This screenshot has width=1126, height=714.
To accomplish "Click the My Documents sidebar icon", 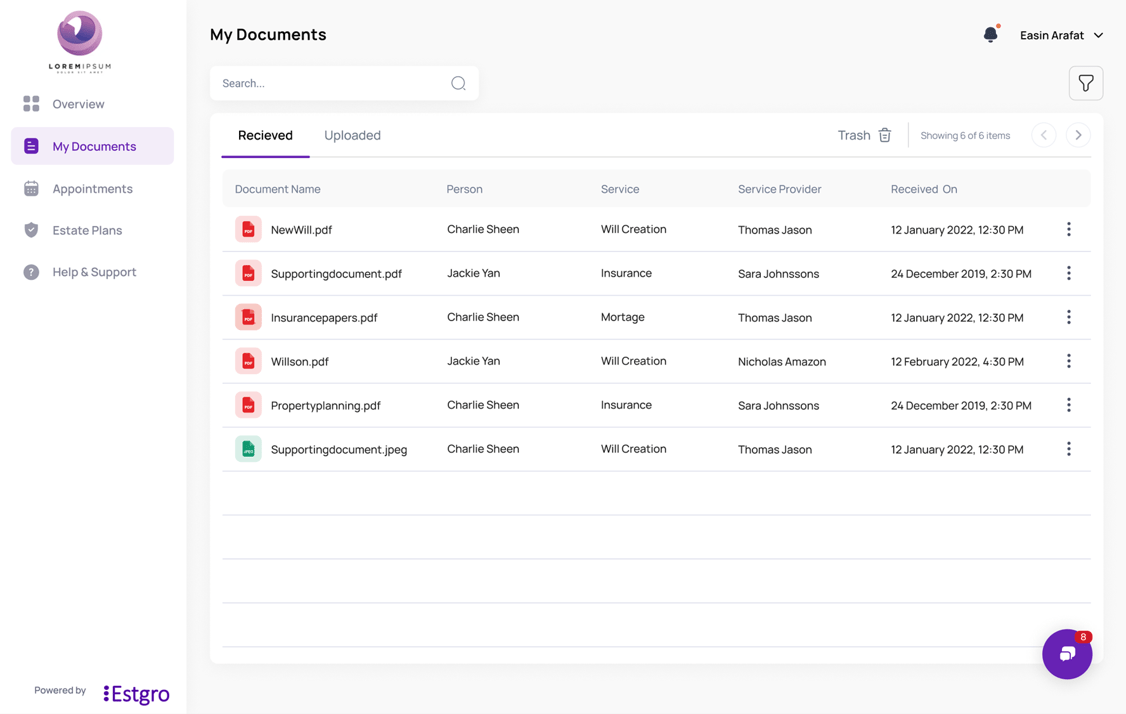I will [x=31, y=147].
